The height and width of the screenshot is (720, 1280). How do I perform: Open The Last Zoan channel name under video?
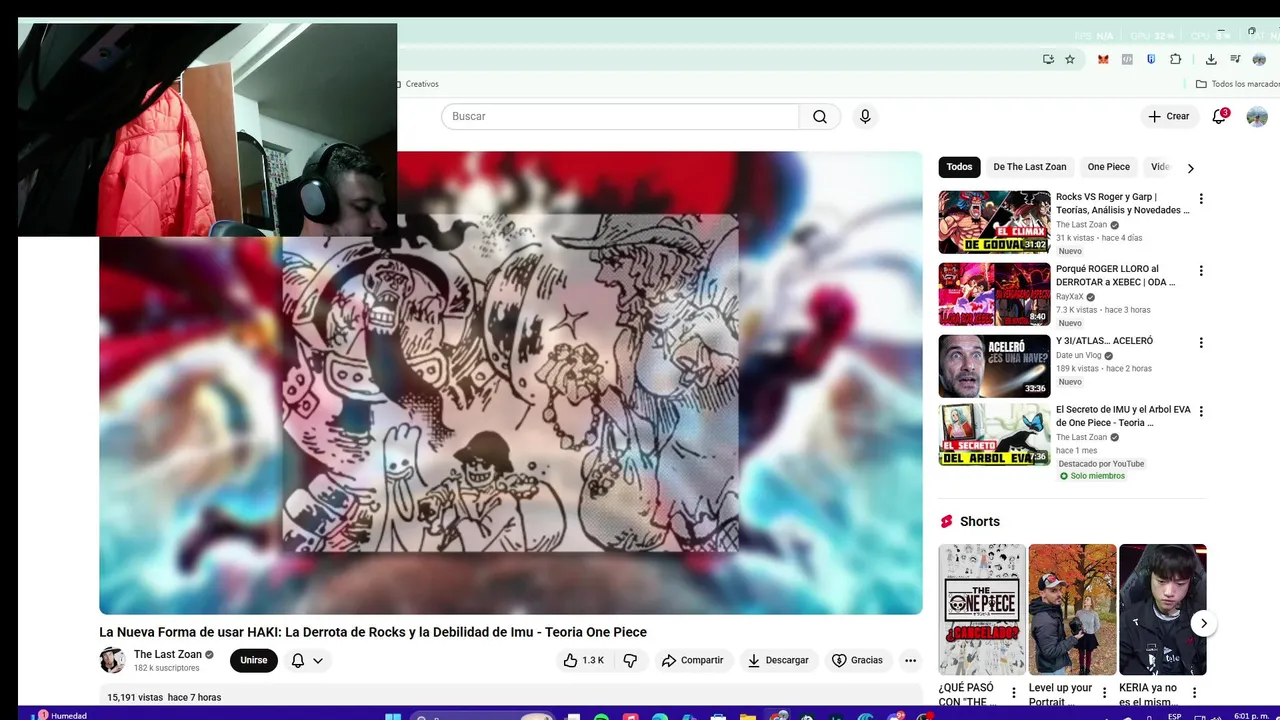click(x=168, y=654)
